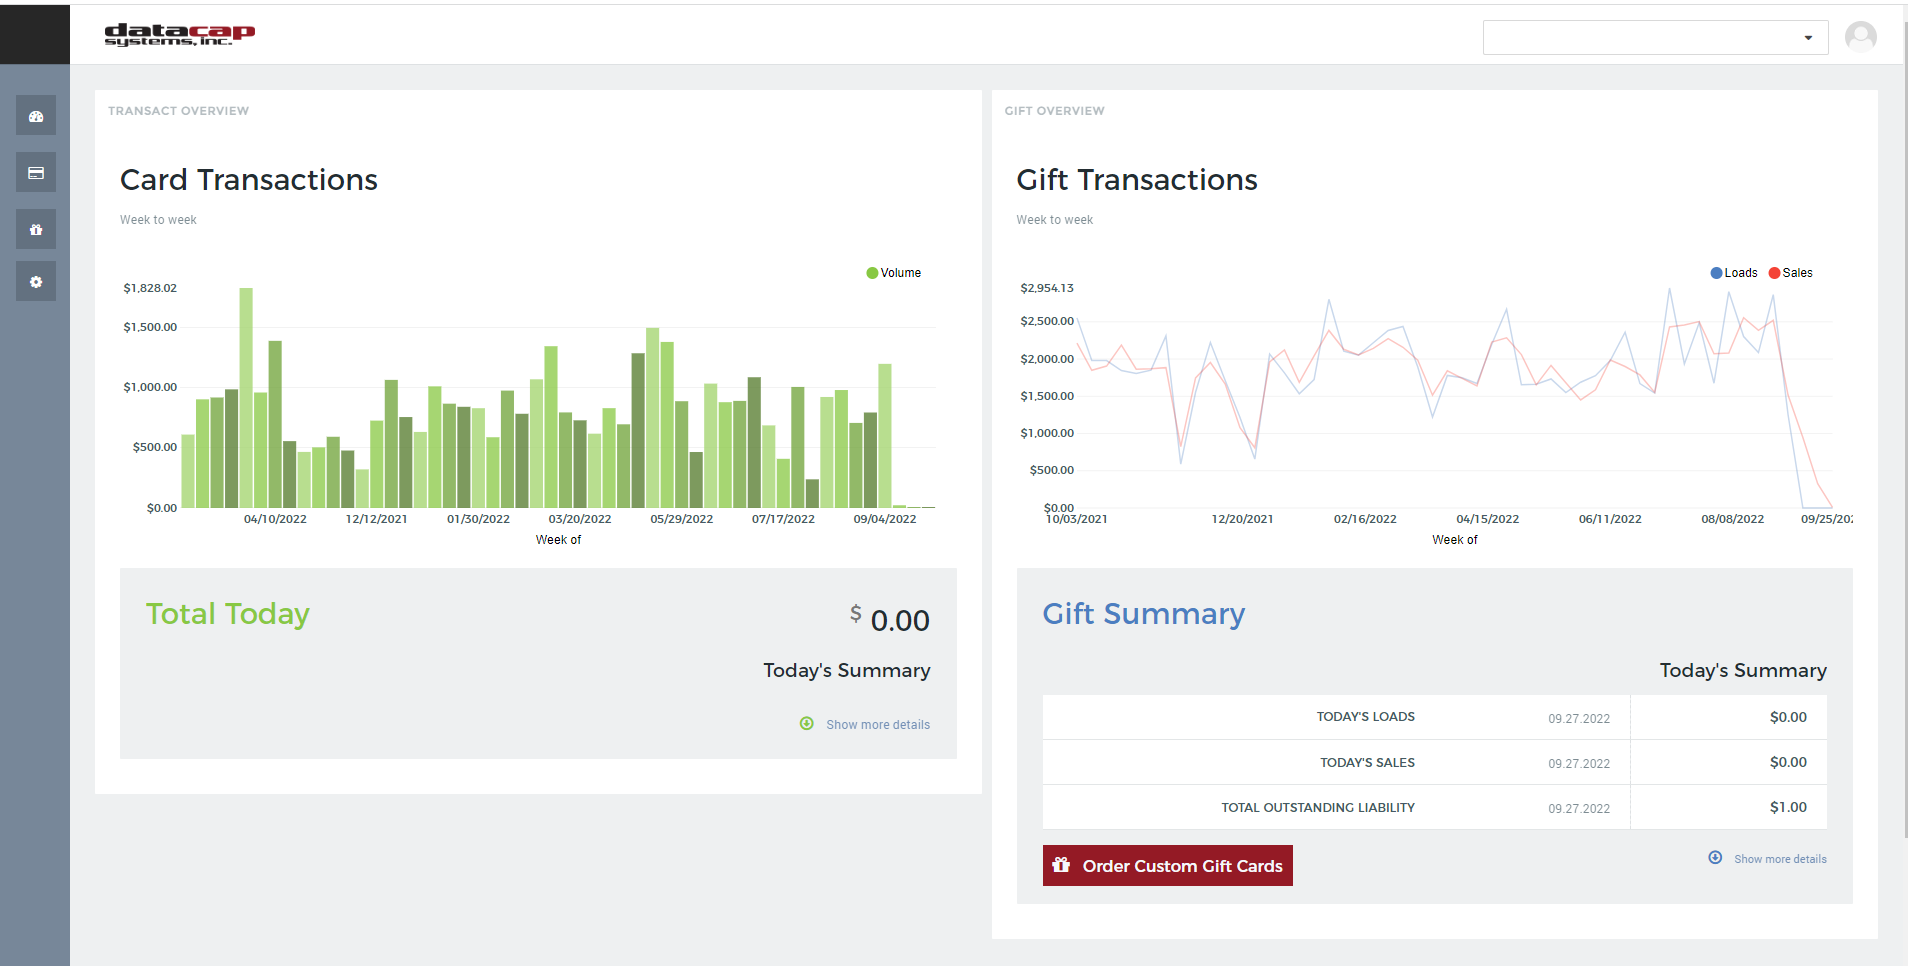Click the Show more details link under Gift Summary

(1779, 858)
